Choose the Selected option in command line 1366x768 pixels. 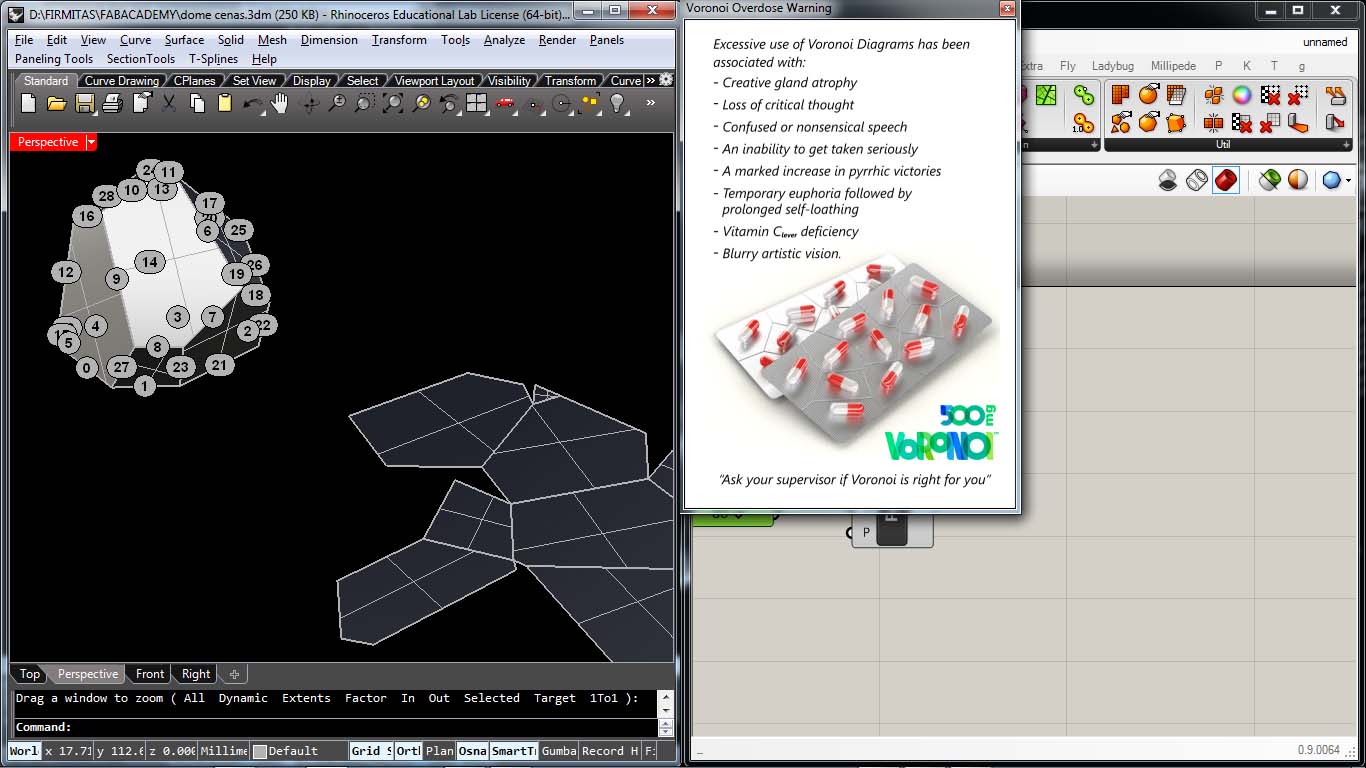491,698
